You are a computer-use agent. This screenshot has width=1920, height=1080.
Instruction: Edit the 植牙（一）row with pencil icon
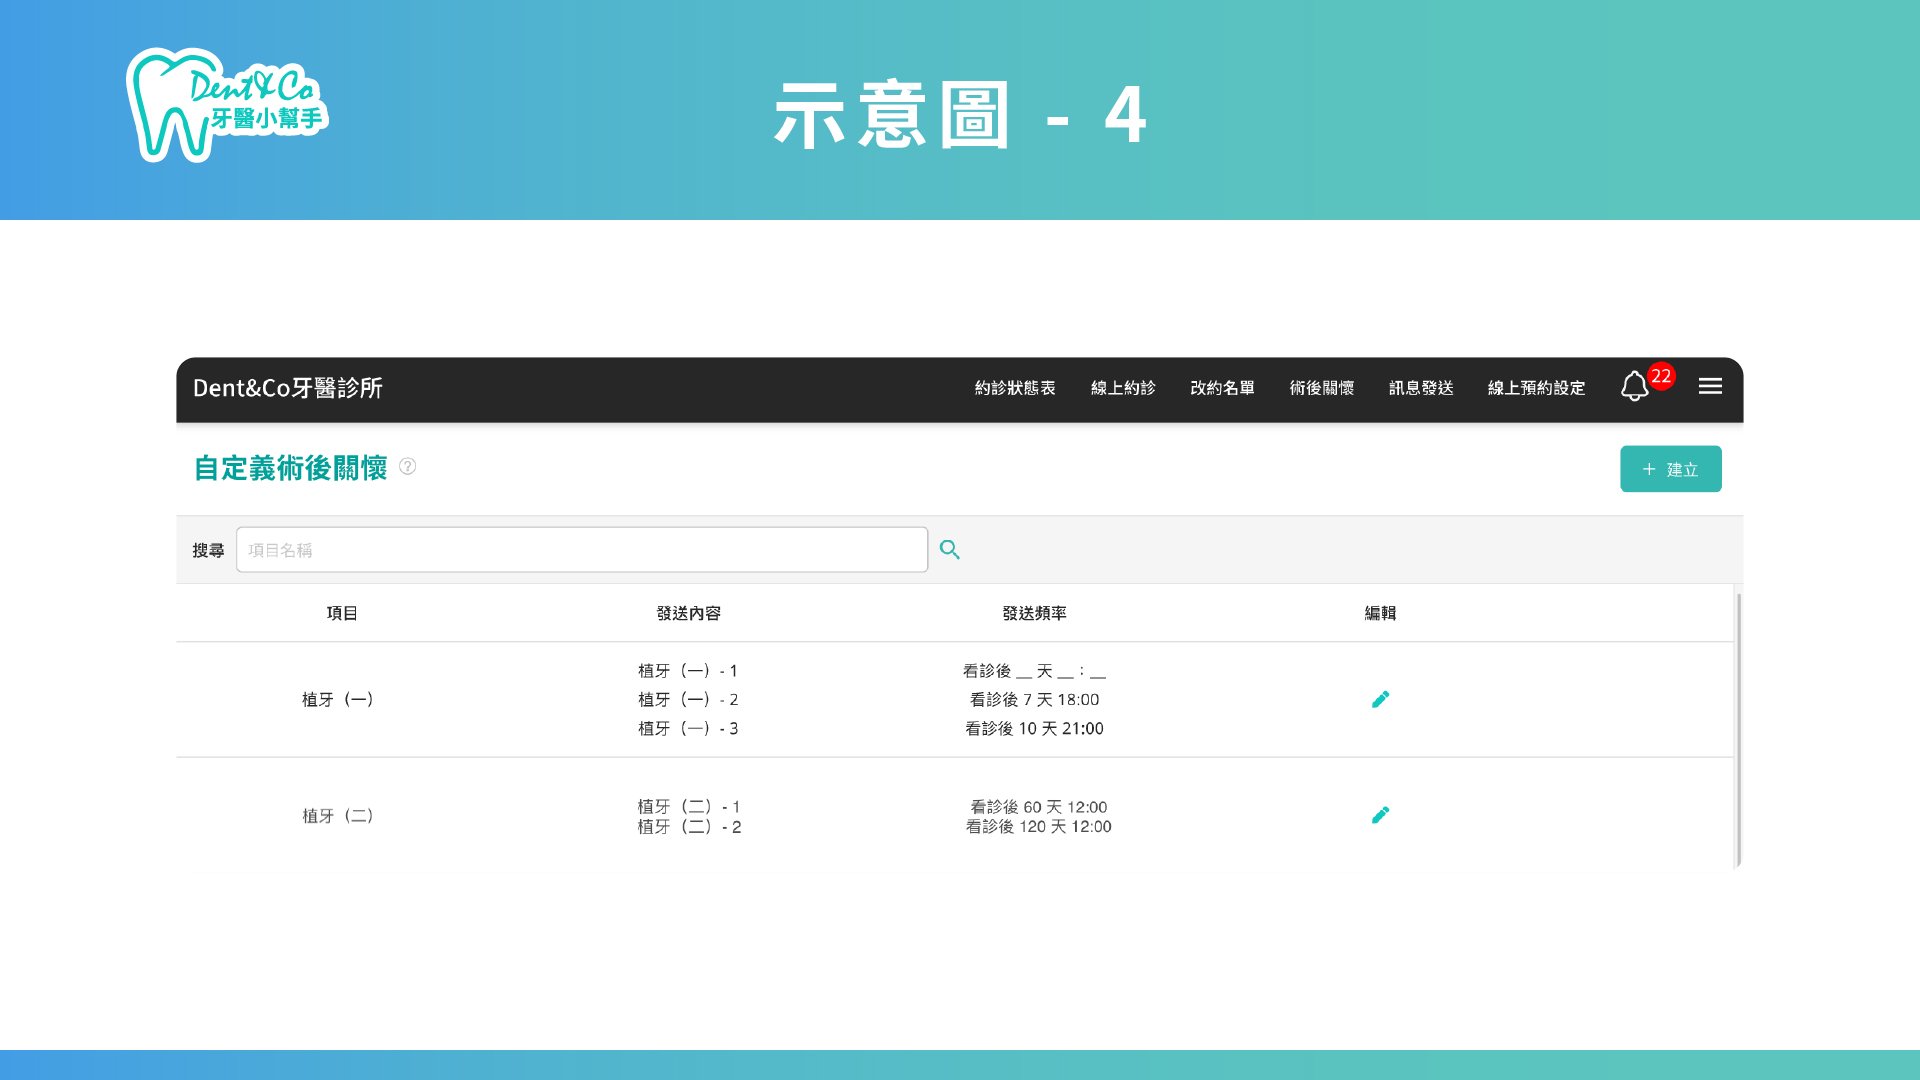(x=1380, y=699)
